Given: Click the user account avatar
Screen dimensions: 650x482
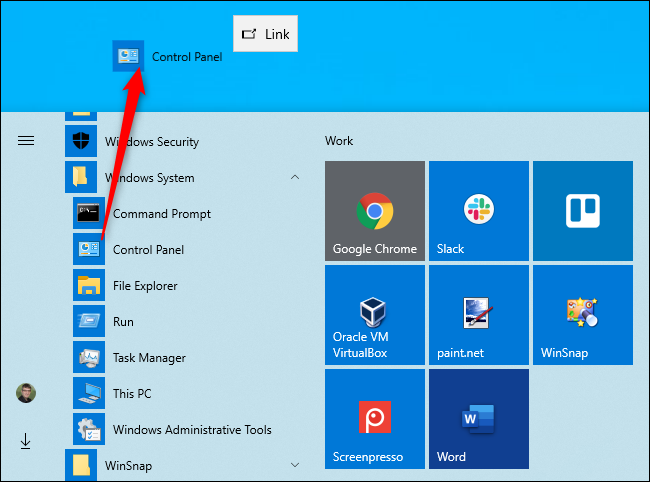Looking at the screenshot, I should click(x=26, y=393).
